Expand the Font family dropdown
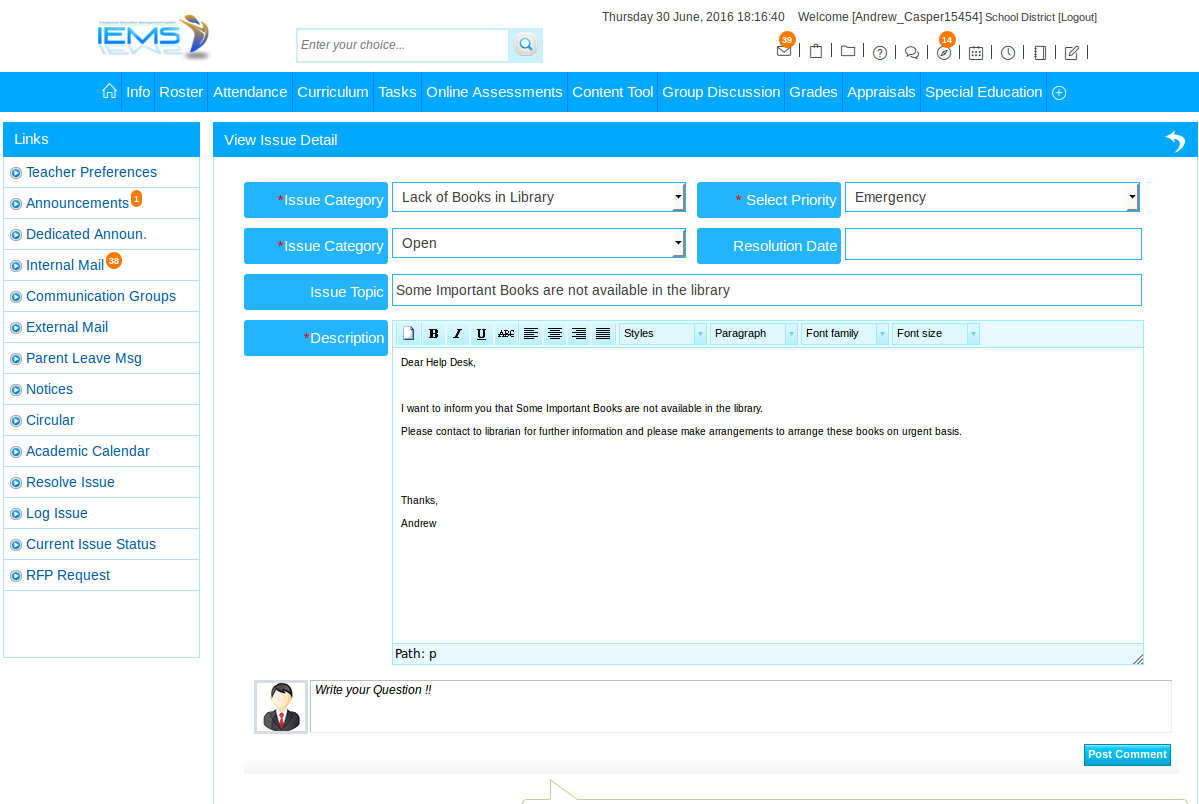This screenshot has width=1199, height=804. pyautogui.click(x=844, y=334)
